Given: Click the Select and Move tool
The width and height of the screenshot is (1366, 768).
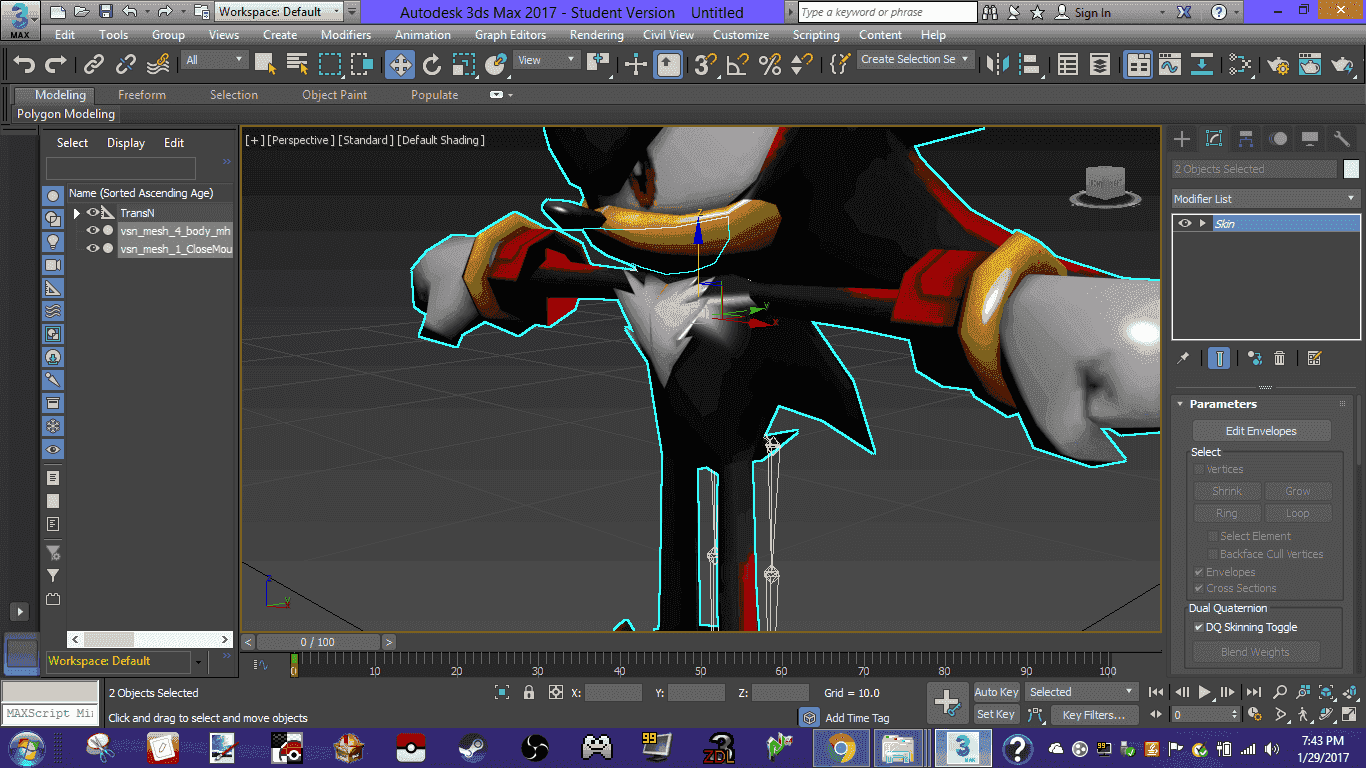Looking at the screenshot, I should [x=400, y=65].
